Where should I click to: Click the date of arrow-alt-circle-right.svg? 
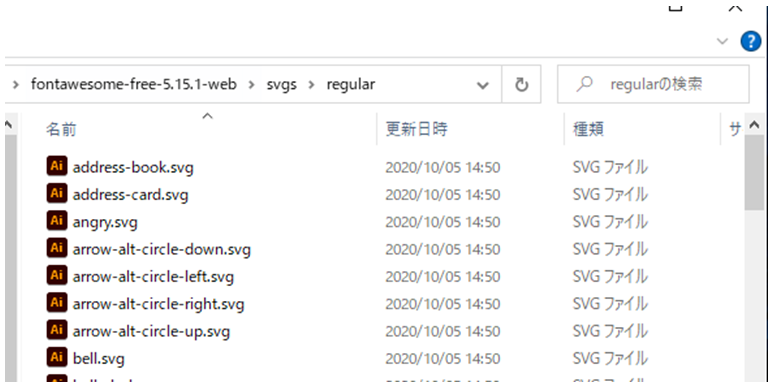click(x=443, y=304)
